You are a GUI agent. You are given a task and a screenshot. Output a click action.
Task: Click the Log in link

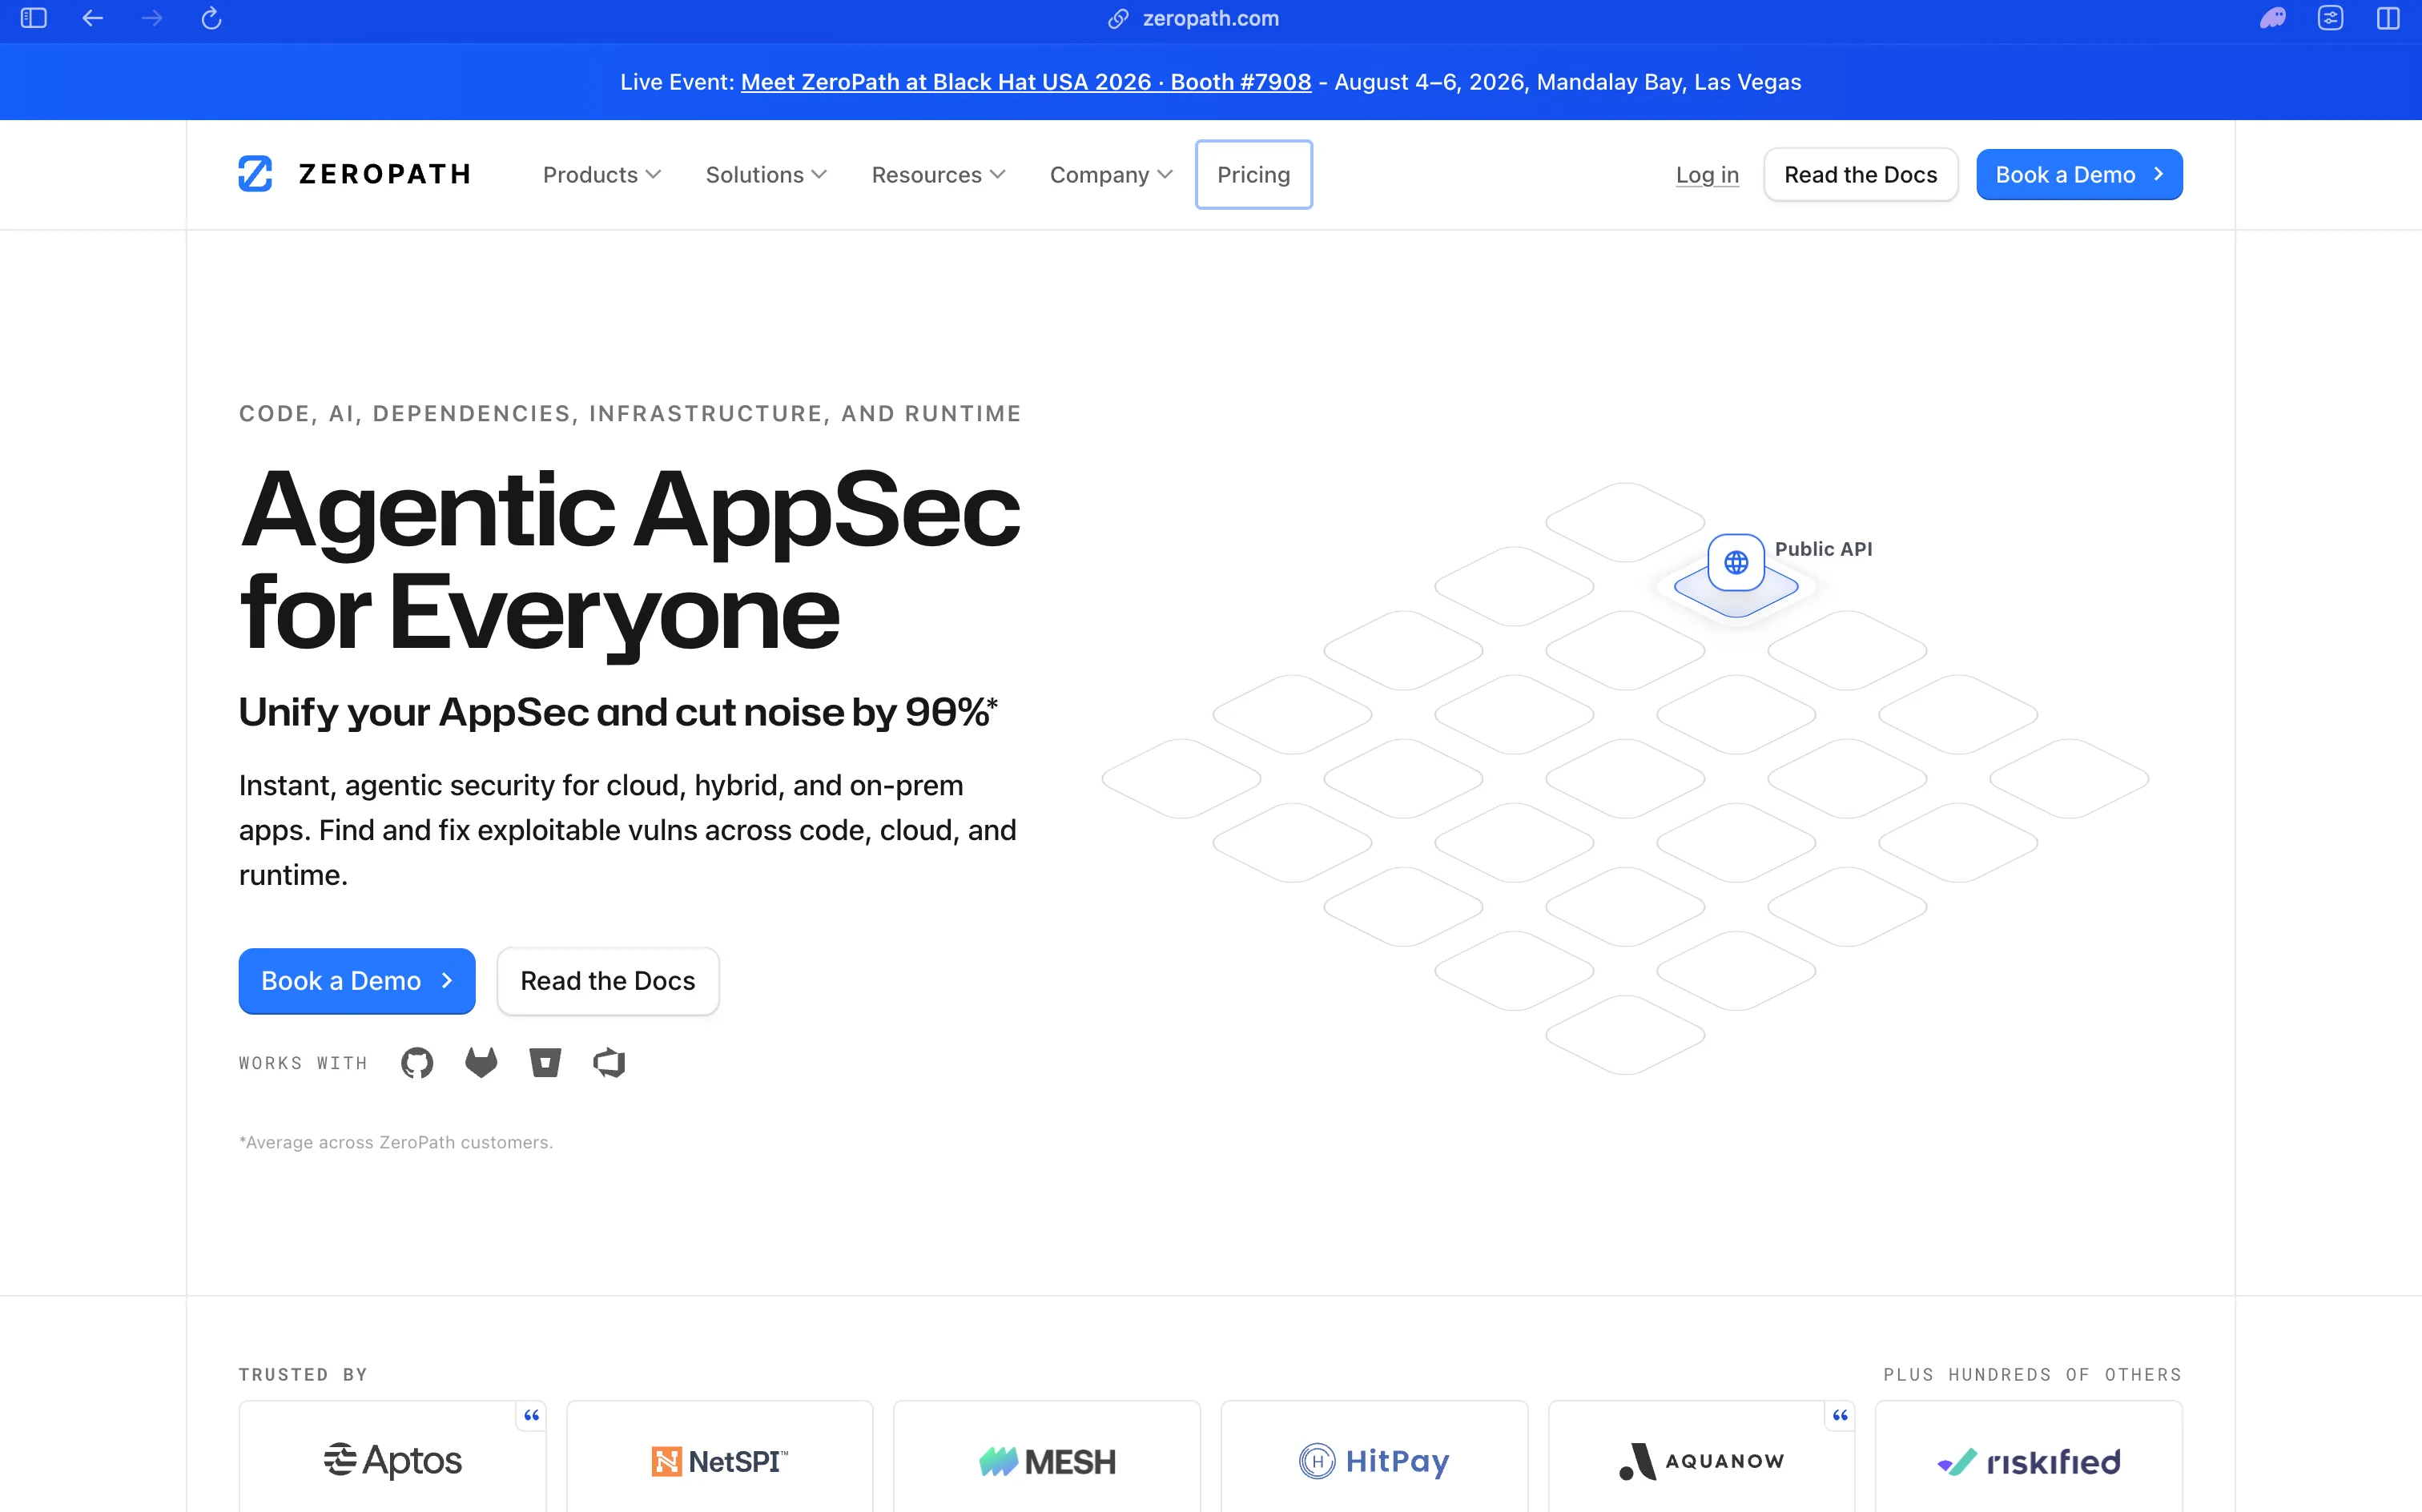(x=1707, y=175)
